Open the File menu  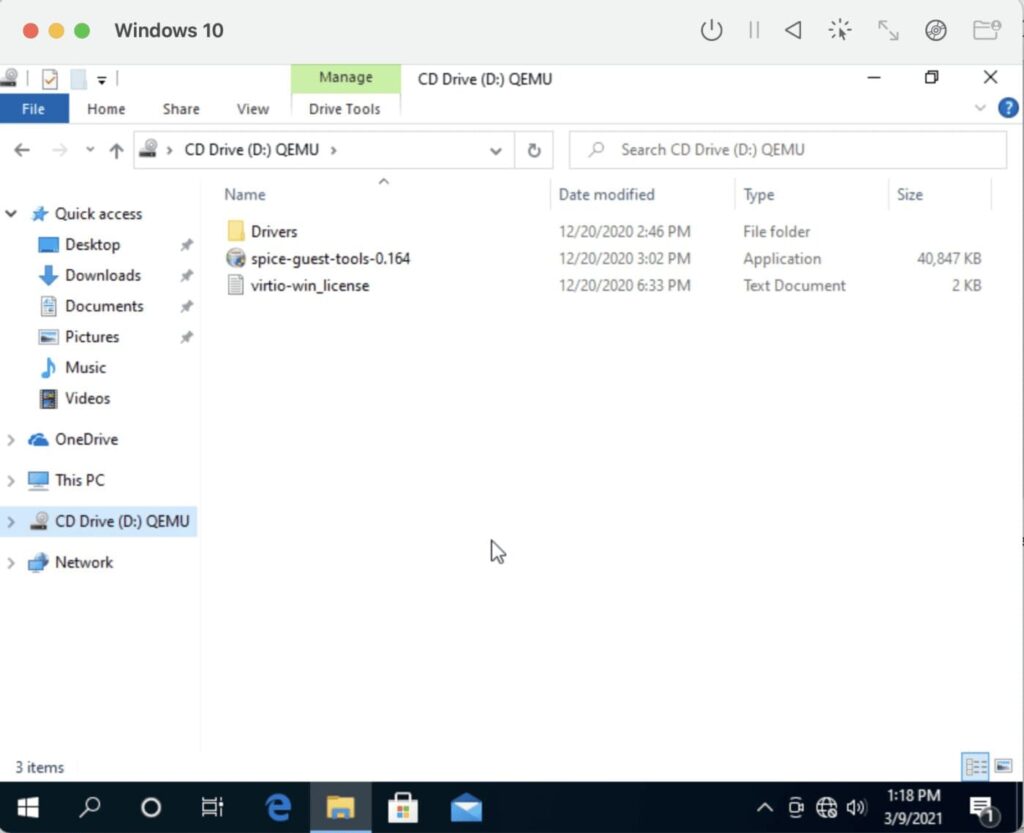coord(33,108)
